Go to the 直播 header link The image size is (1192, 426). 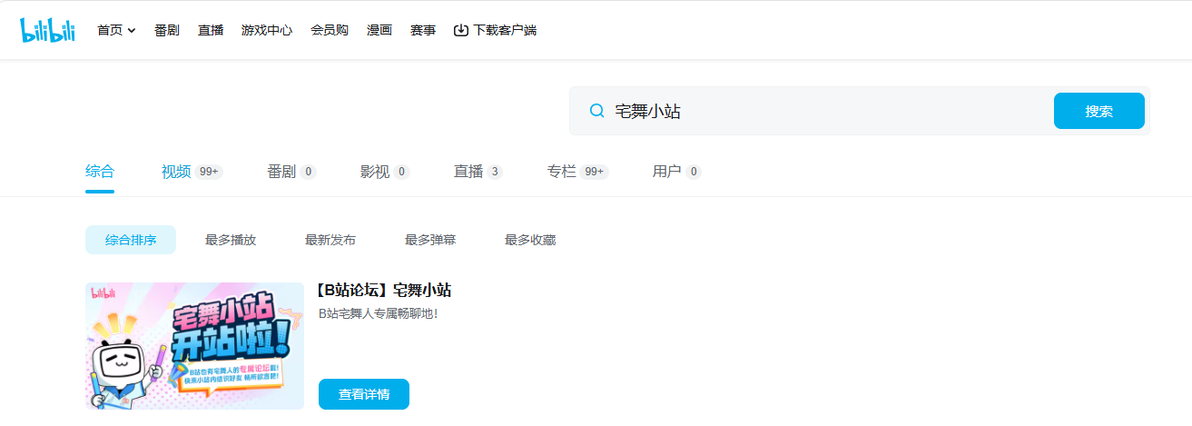pyautogui.click(x=211, y=30)
